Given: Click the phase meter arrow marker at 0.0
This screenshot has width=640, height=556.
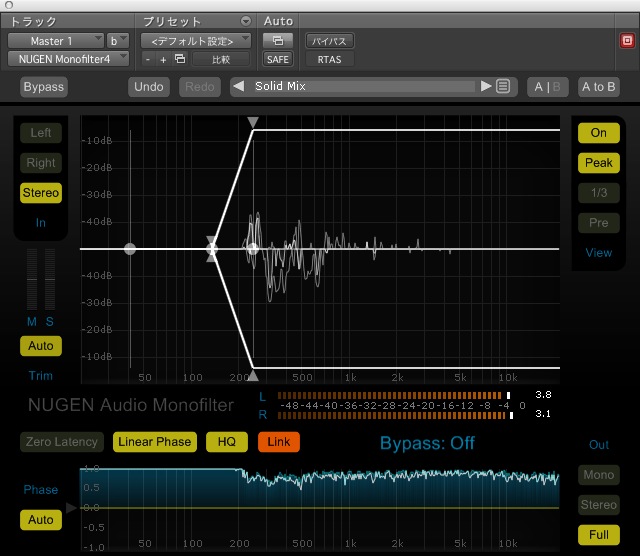Looking at the screenshot, I should click(71, 507).
